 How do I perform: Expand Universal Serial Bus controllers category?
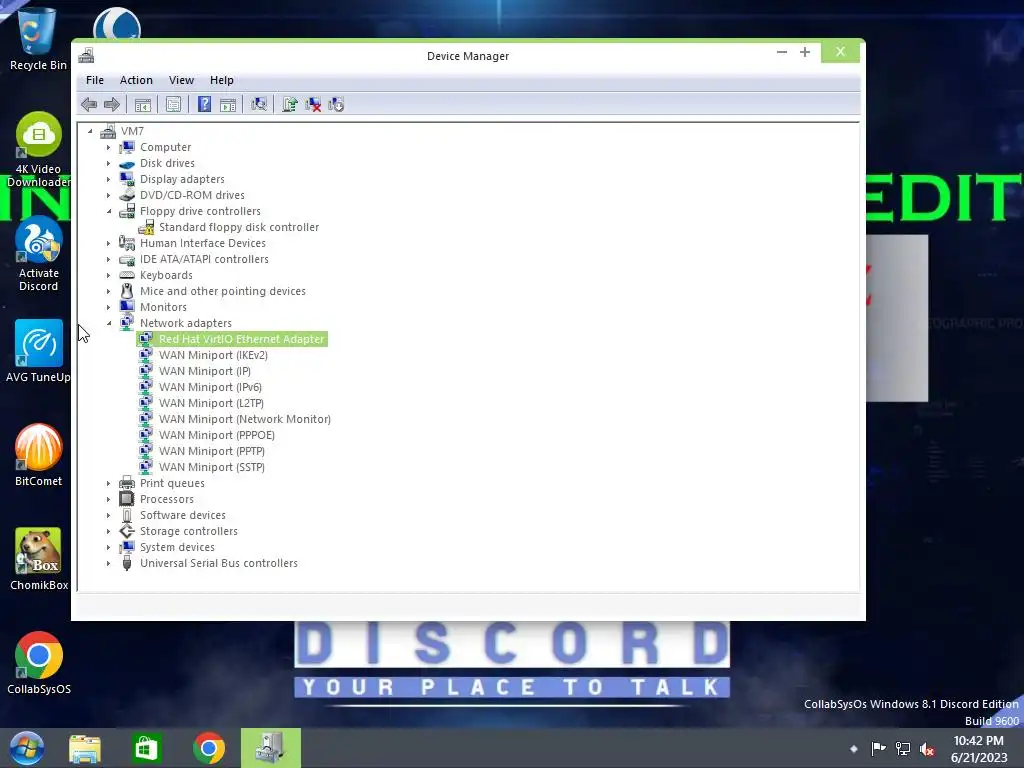108,563
